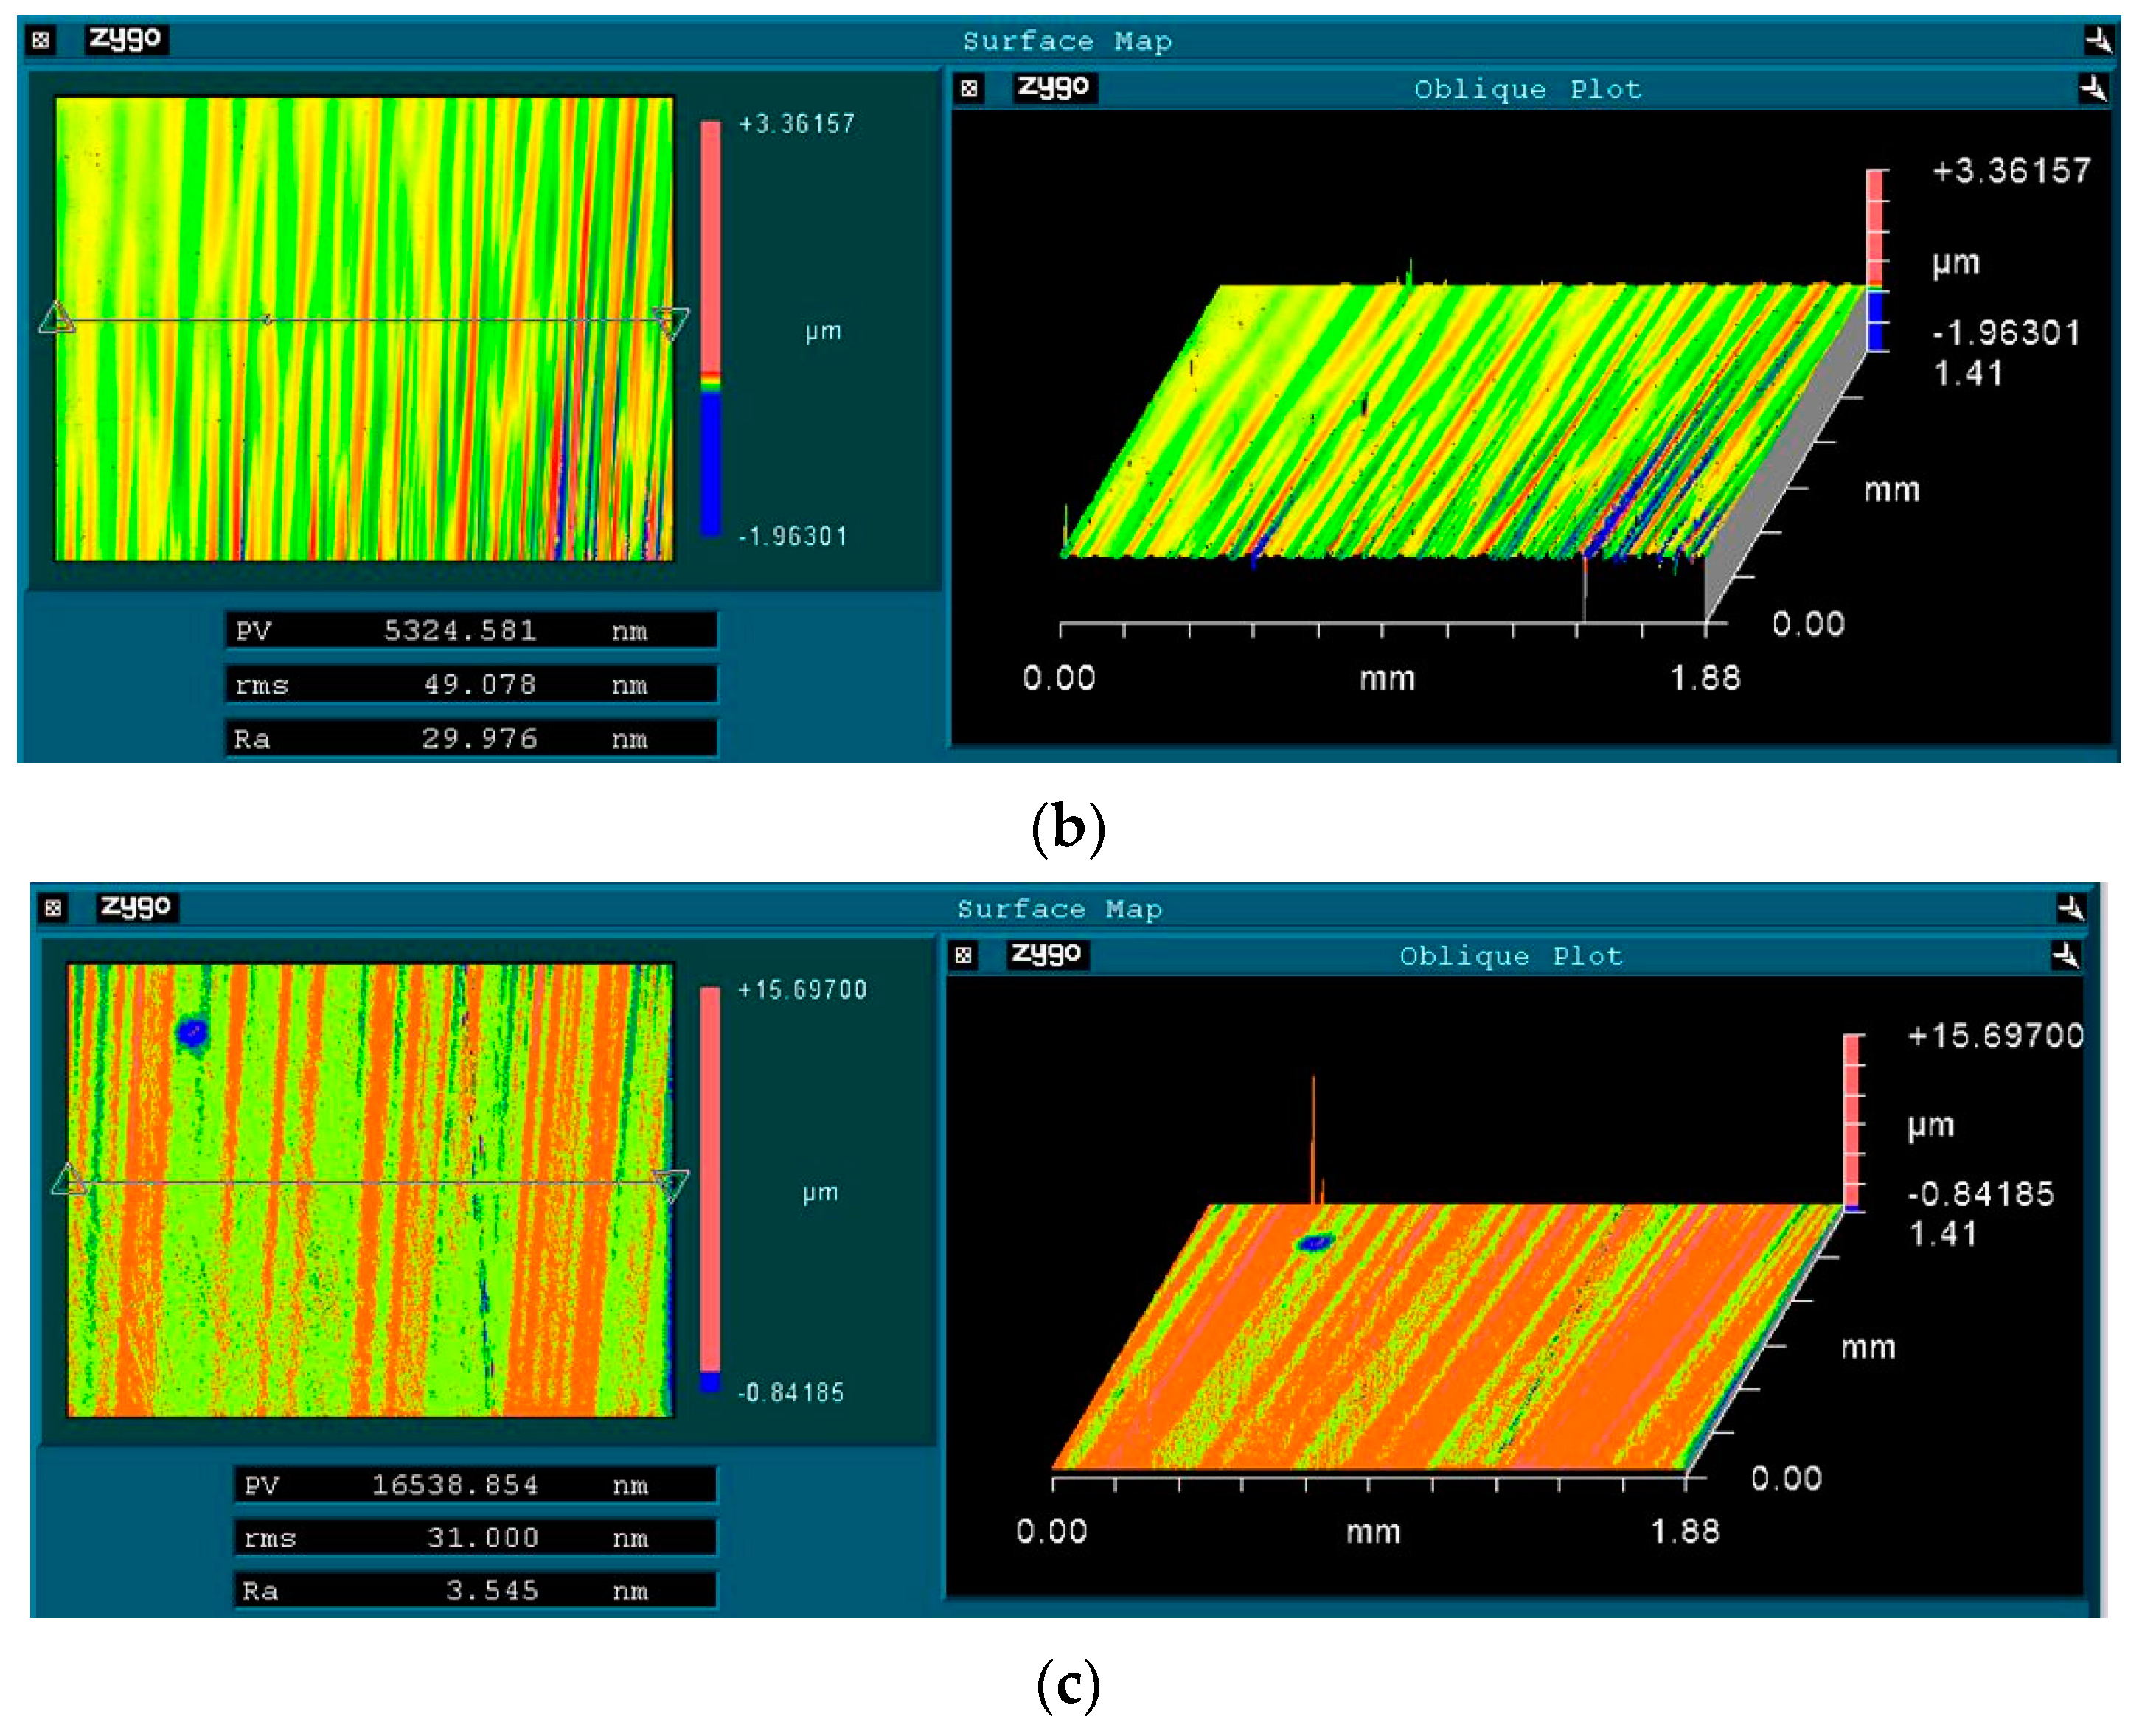
Task: Click the bottom surface map color scale bar
Action: click(710, 1188)
